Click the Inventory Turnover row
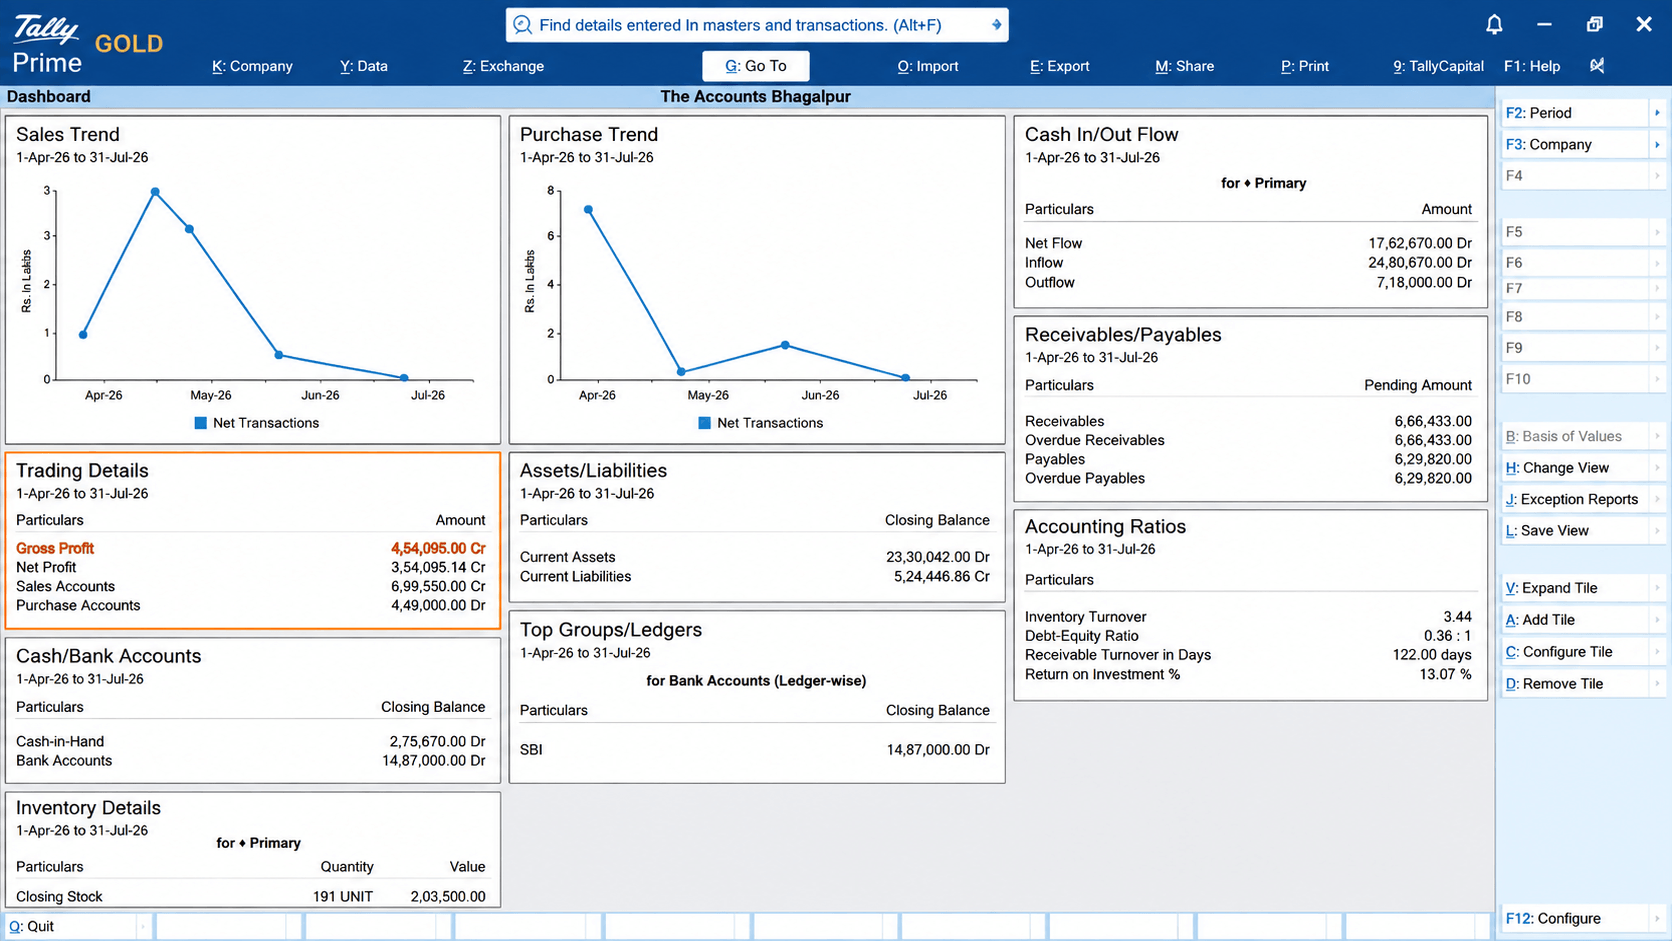Image resolution: width=1672 pixels, height=941 pixels. coord(1248,617)
